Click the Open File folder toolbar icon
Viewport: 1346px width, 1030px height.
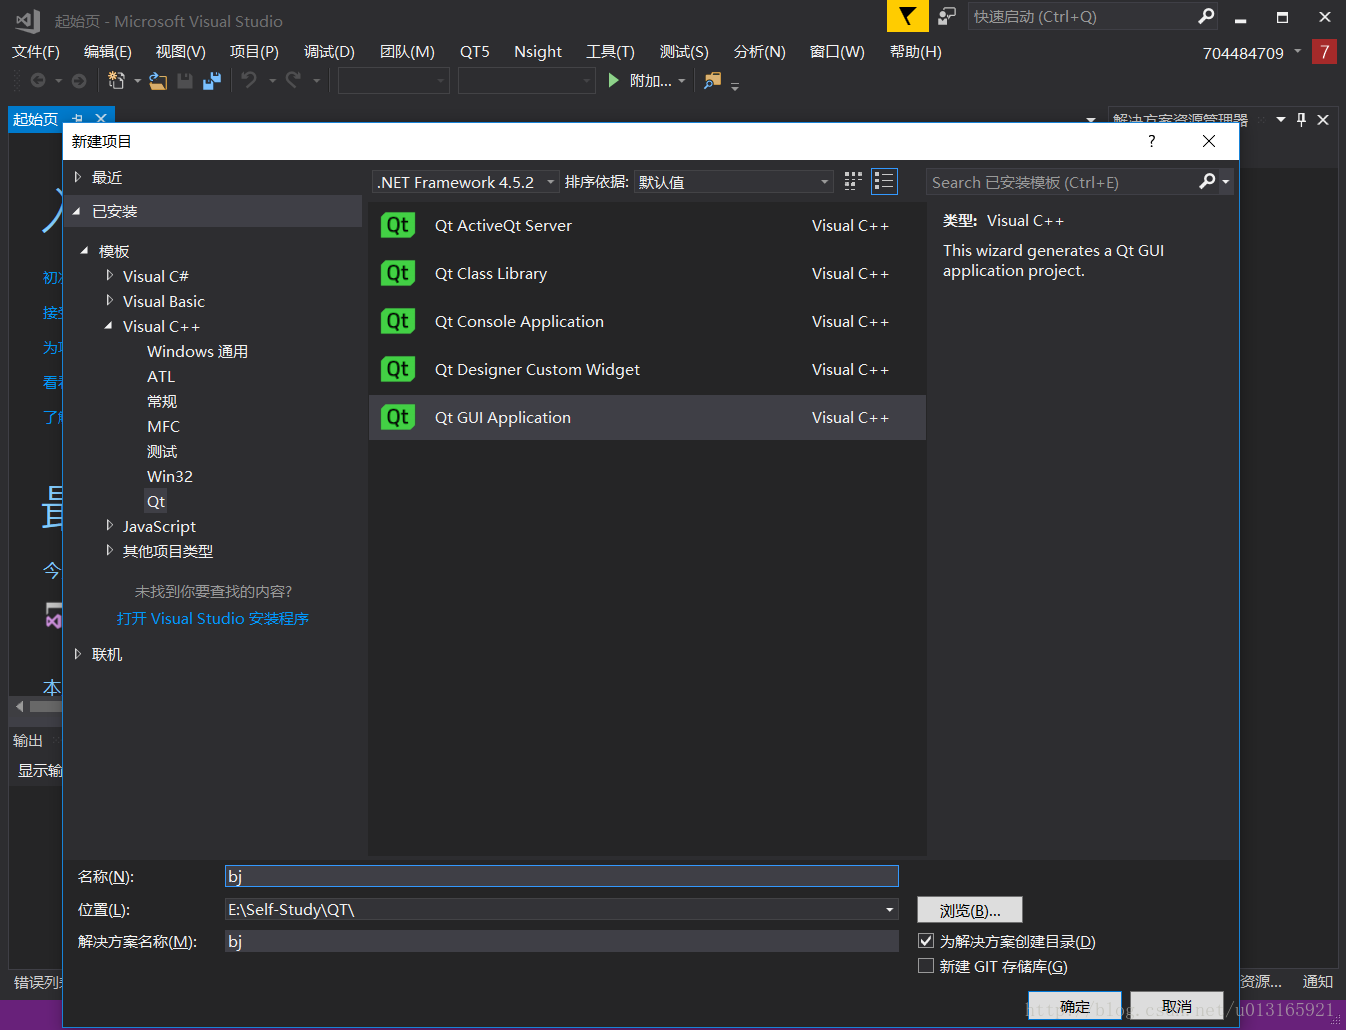tap(158, 80)
